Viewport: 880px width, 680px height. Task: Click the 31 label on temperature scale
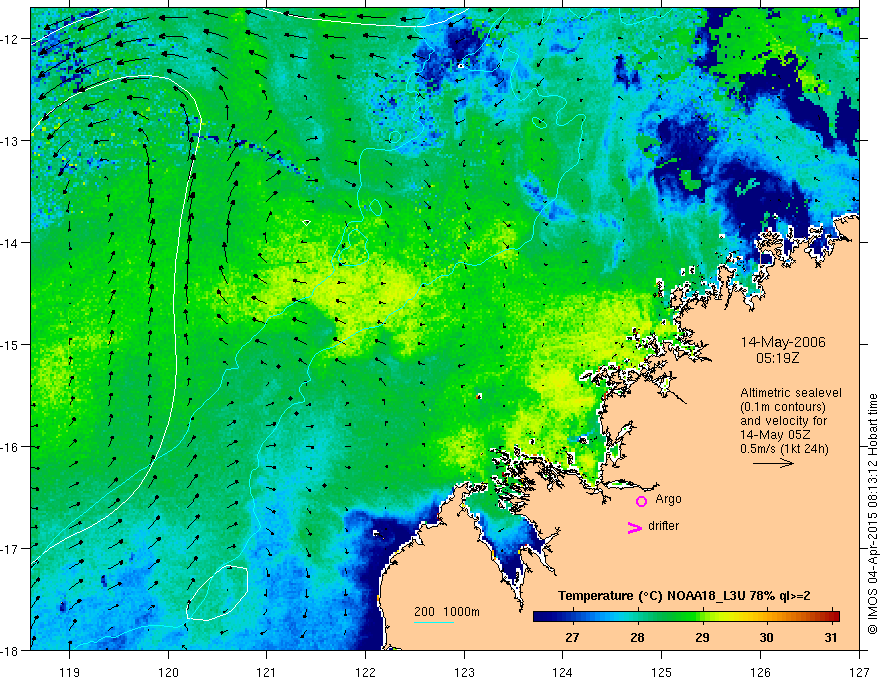click(831, 637)
